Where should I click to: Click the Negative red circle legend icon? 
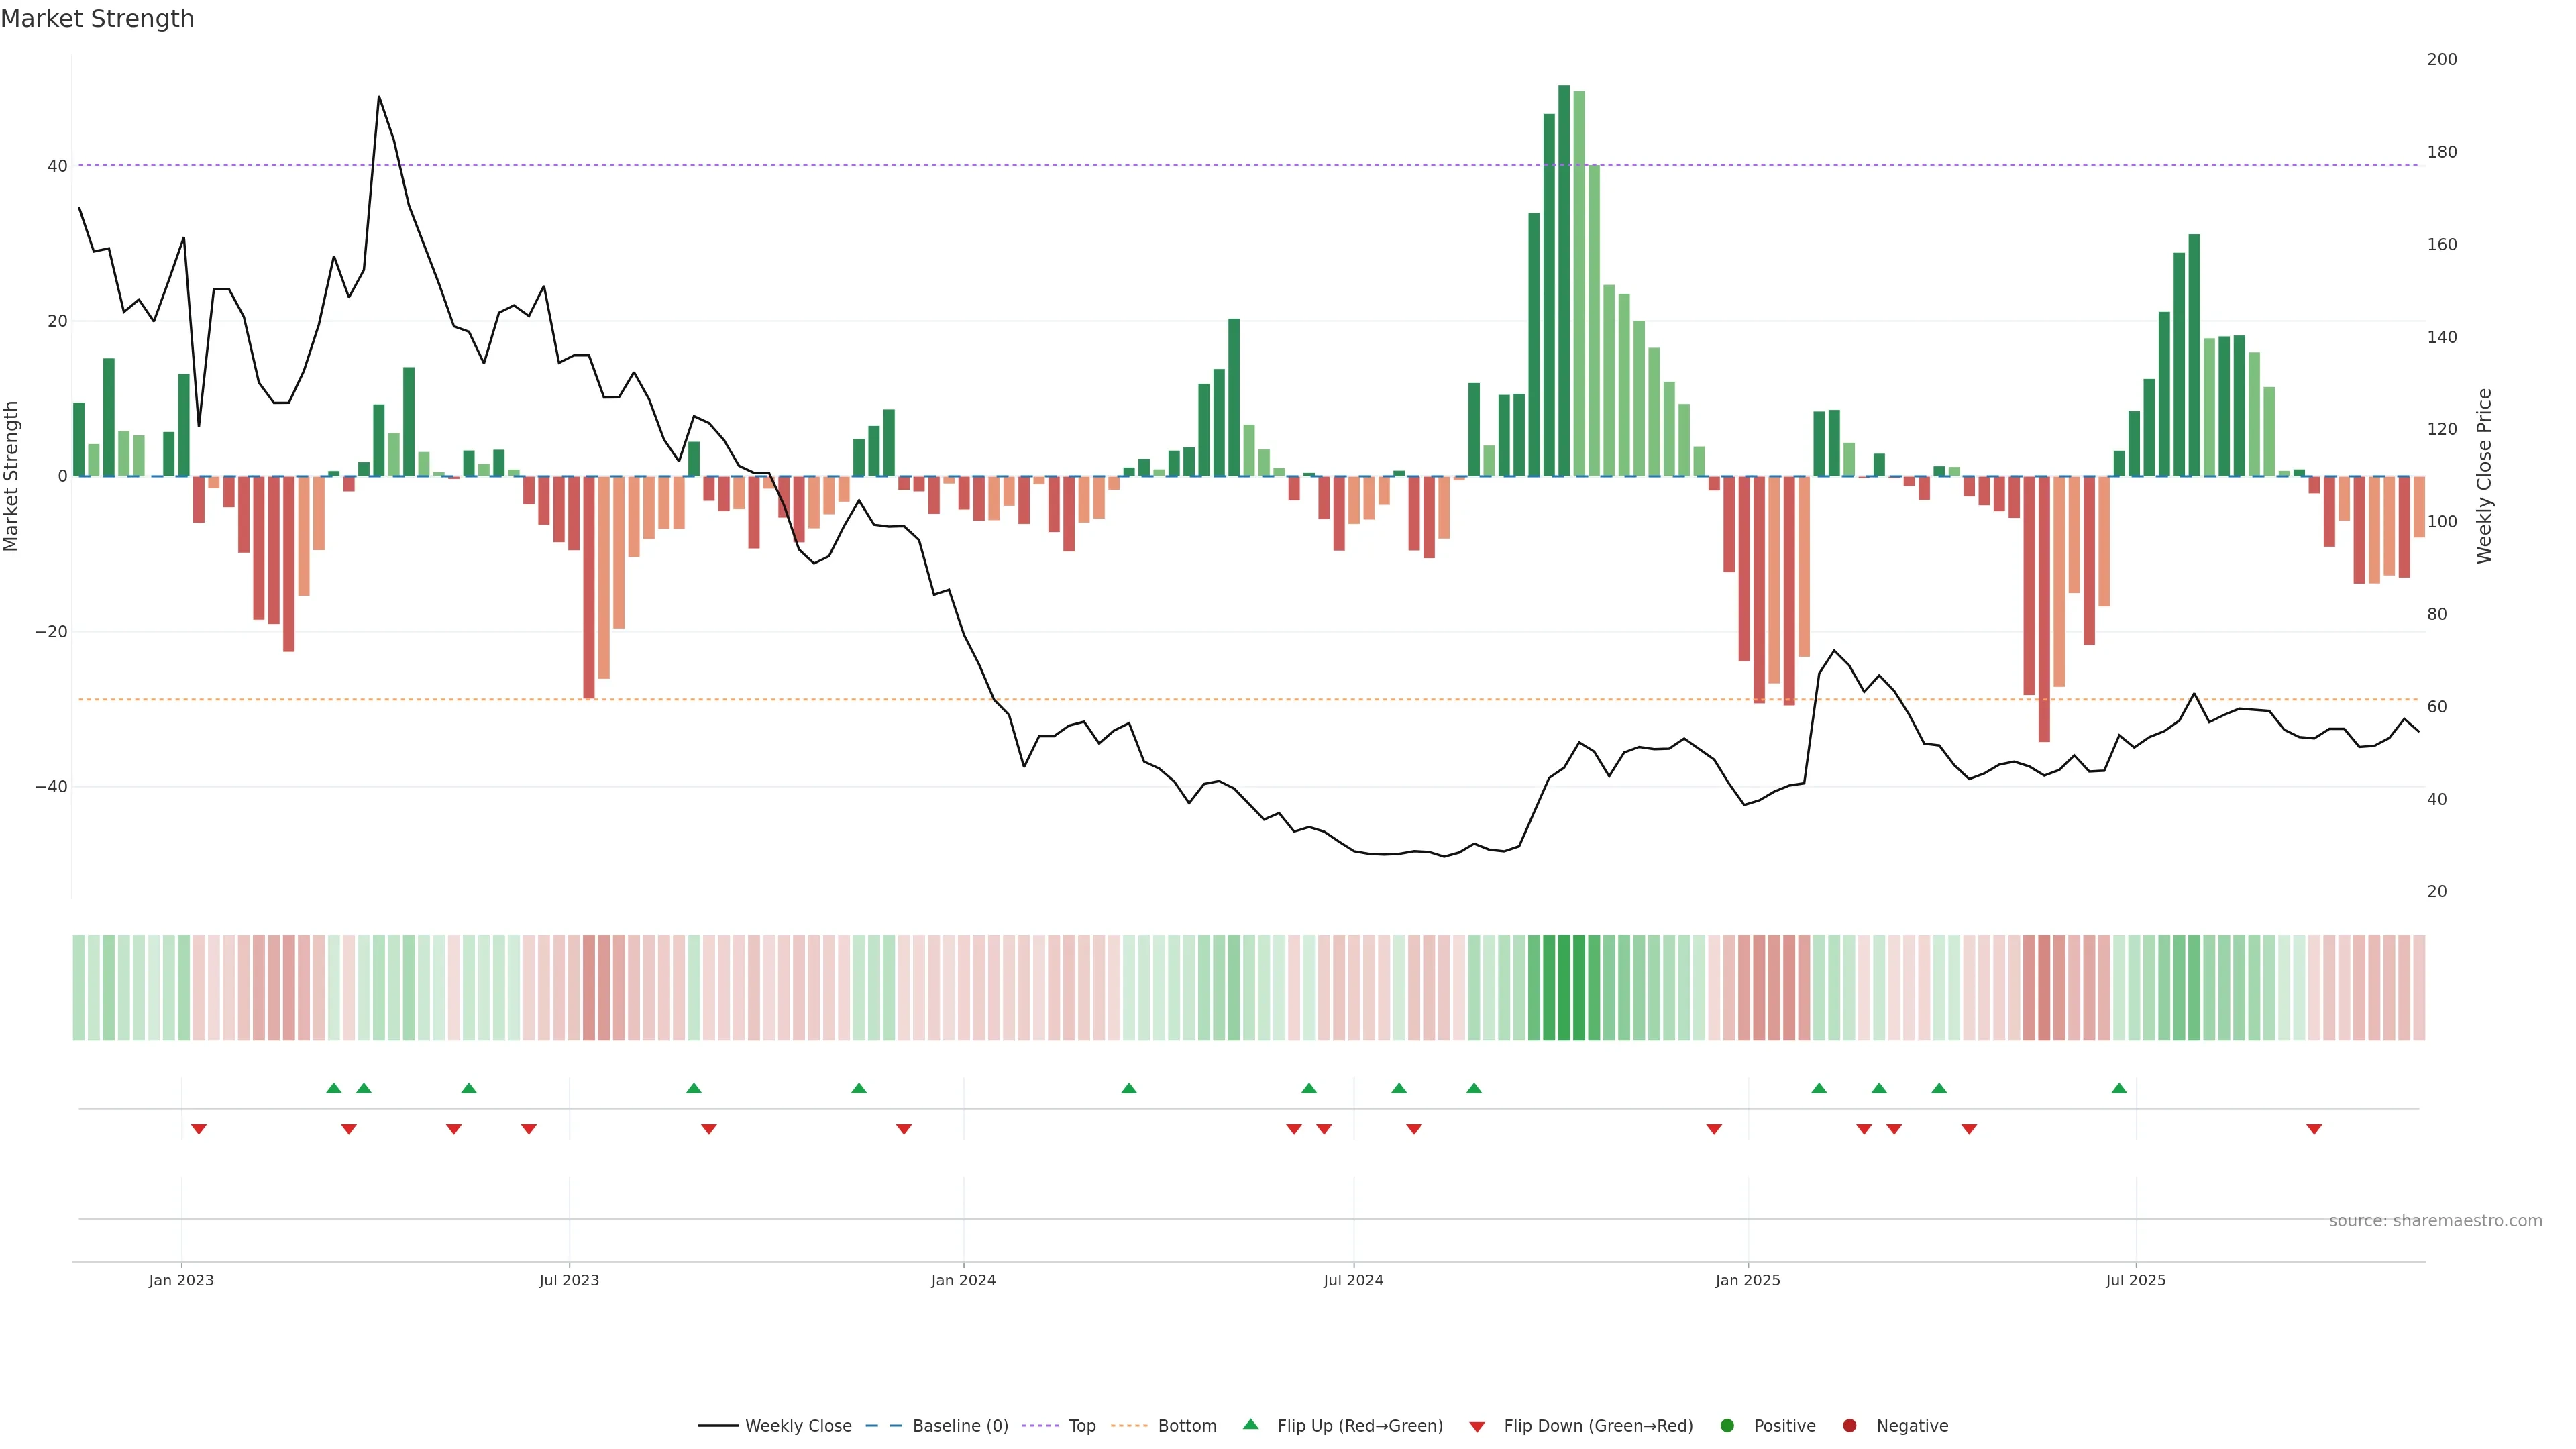[x=1849, y=1426]
